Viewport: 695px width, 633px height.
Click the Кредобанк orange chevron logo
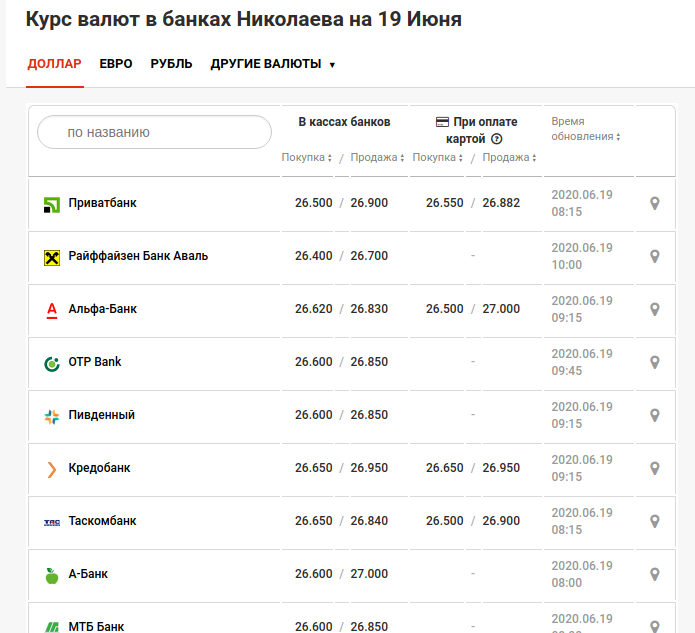pos(52,470)
